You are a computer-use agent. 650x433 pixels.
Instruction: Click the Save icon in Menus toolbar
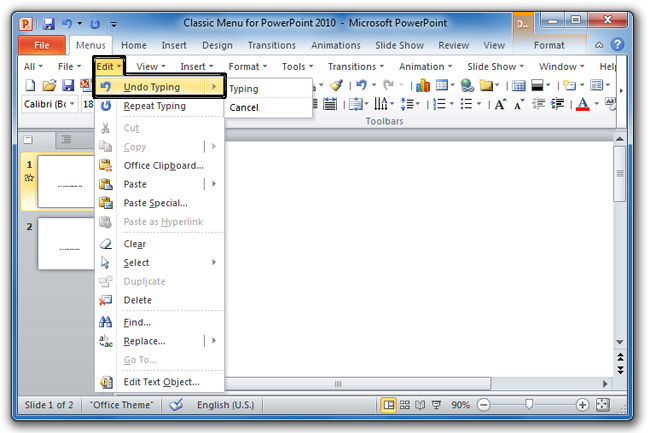point(68,85)
